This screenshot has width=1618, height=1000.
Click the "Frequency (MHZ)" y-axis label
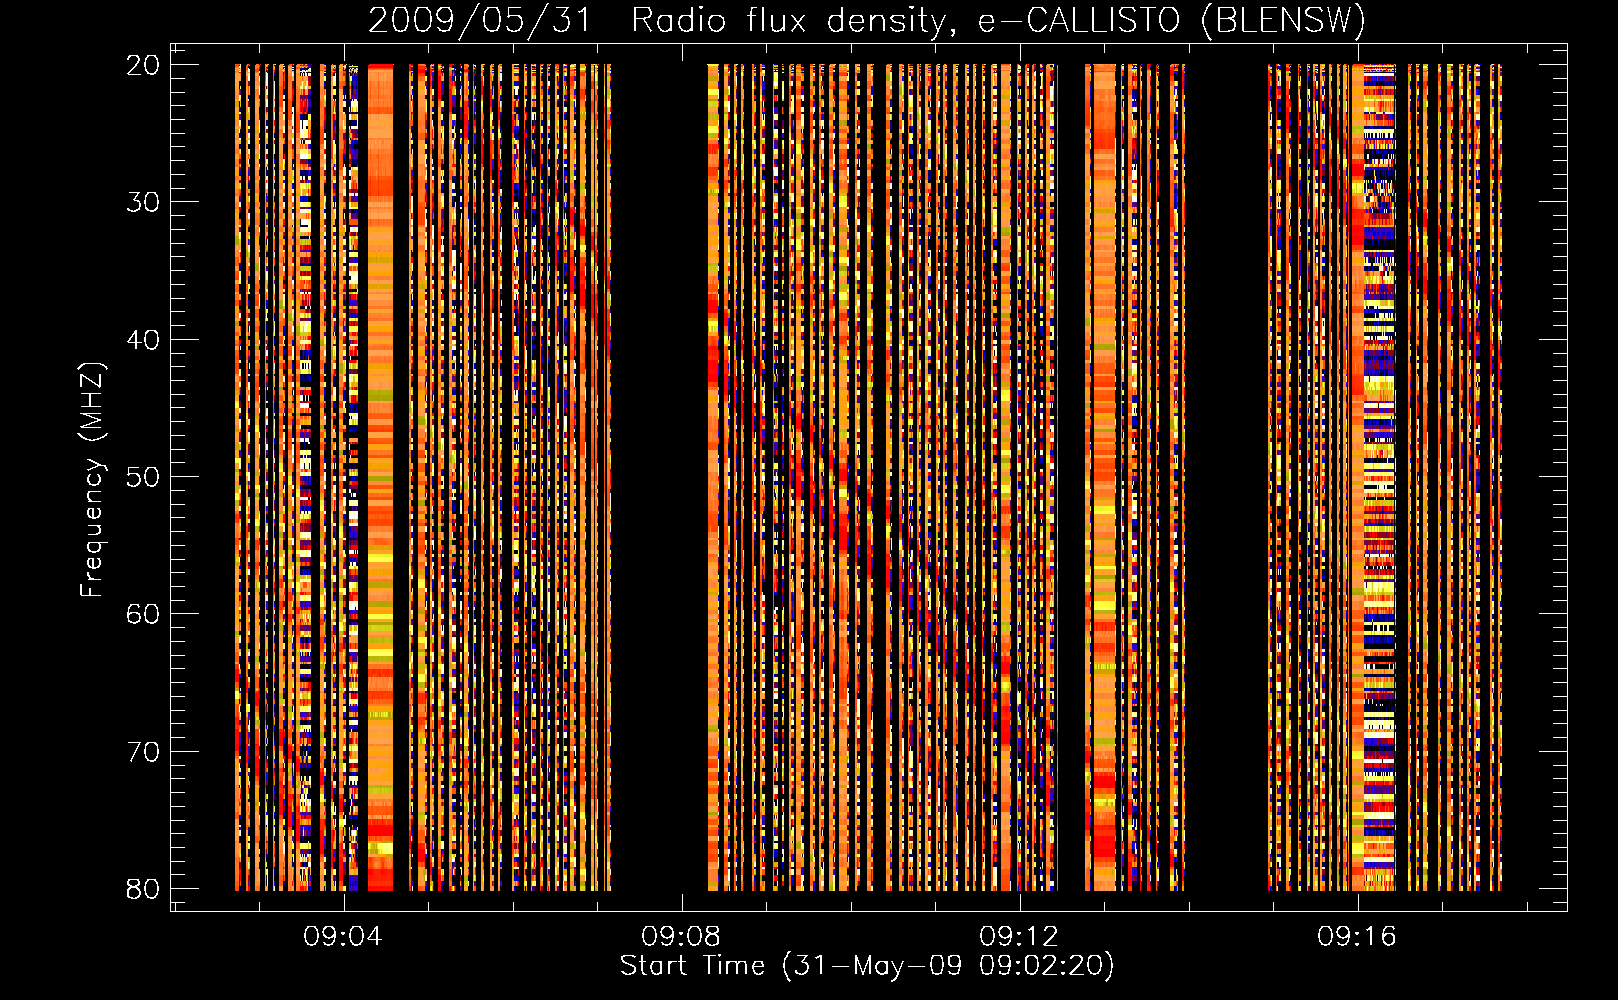[x=92, y=481]
